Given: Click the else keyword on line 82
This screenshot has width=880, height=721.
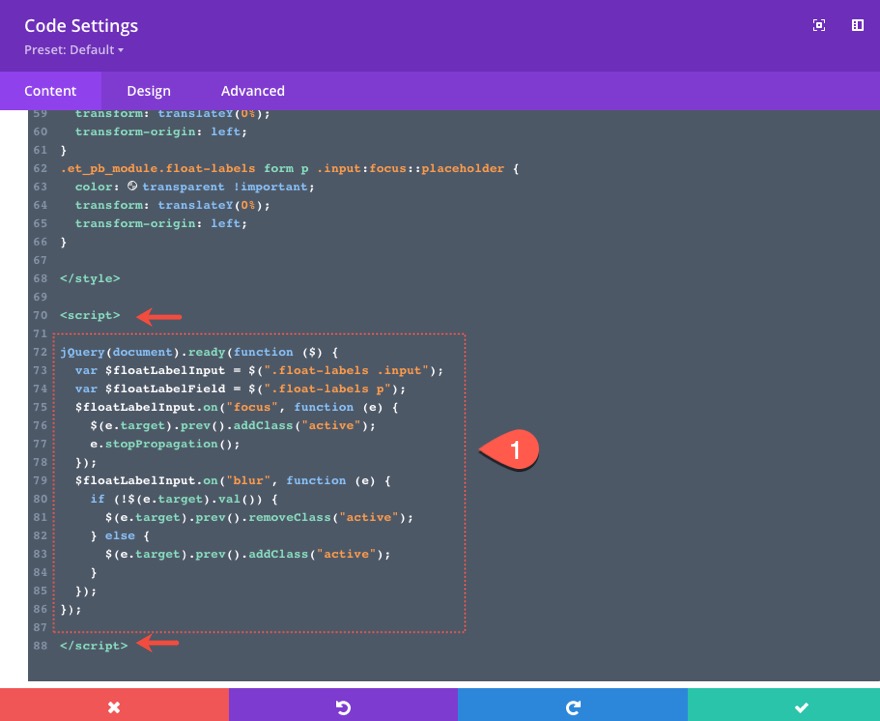Looking at the screenshot, I should (120, 536).
